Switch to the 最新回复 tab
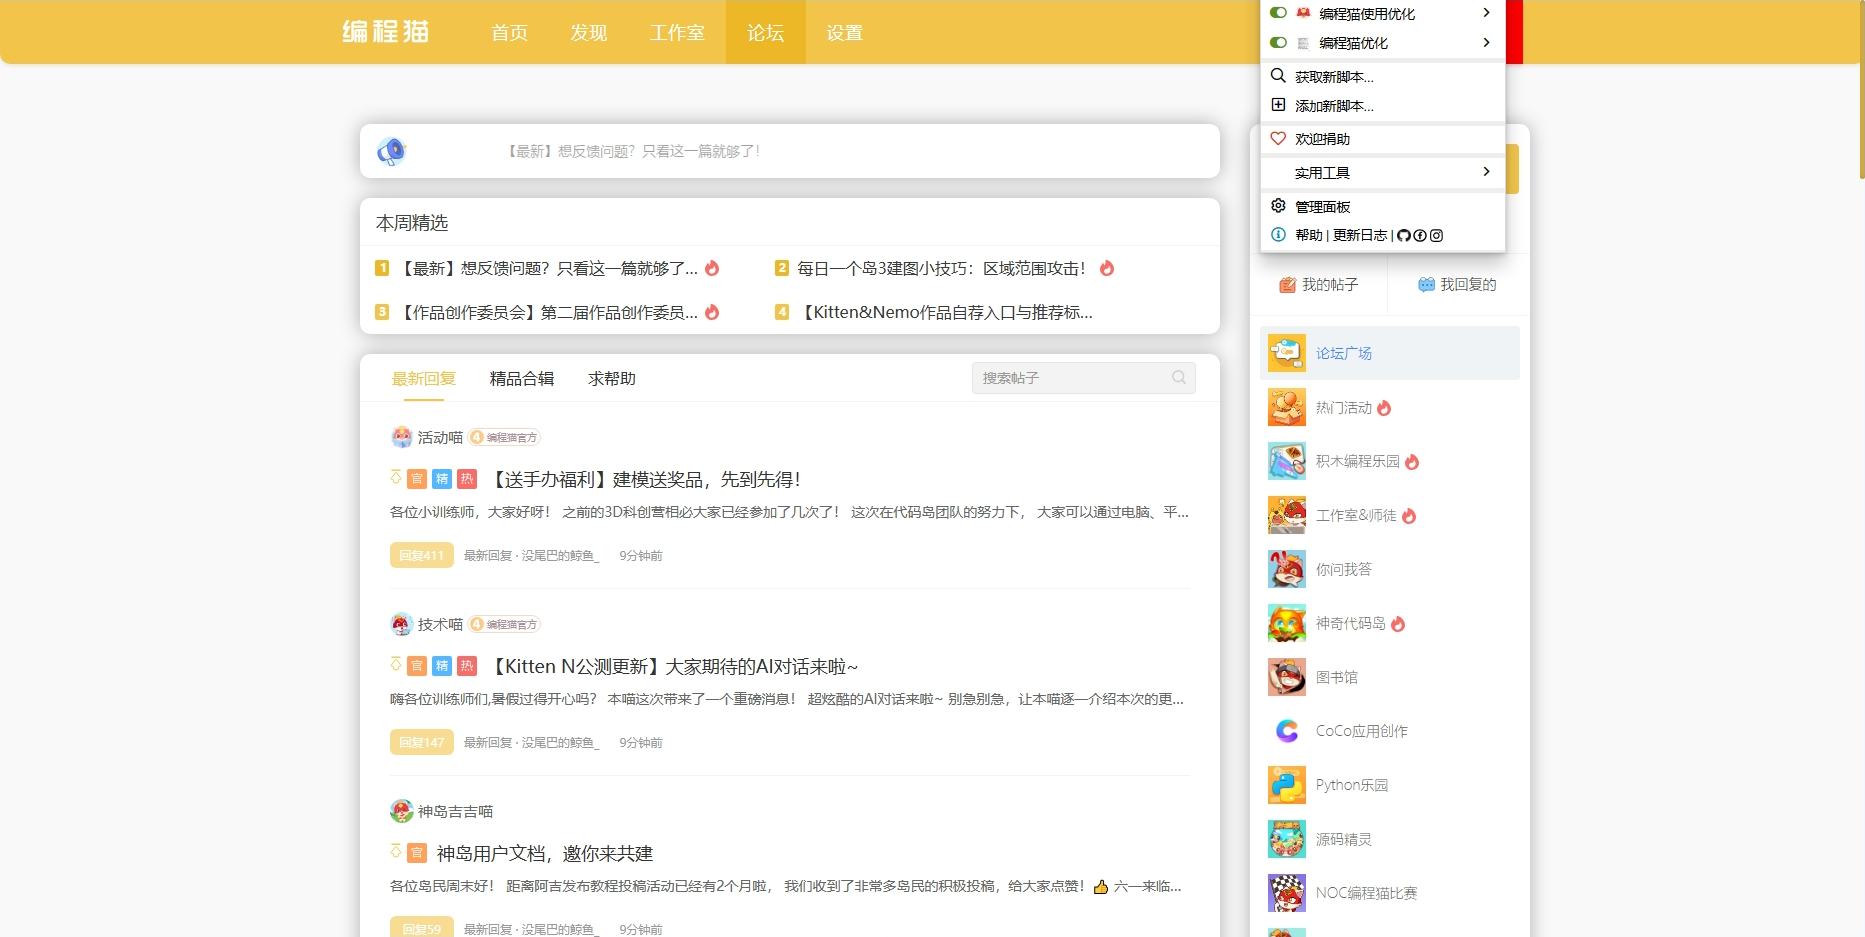 point(424,378)
